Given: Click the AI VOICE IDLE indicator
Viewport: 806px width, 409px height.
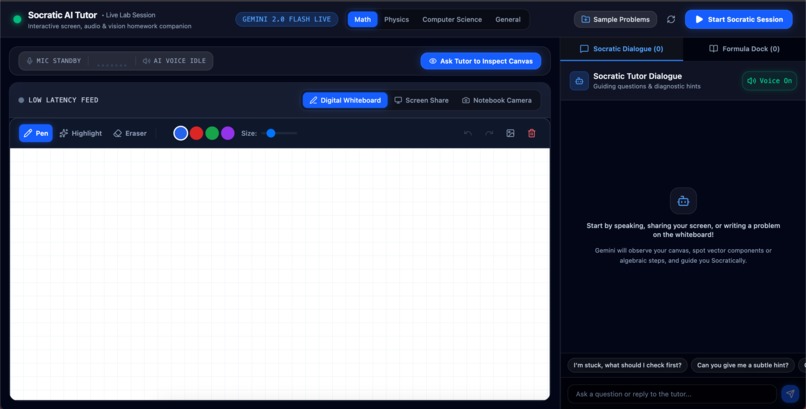Looking at the screenshot, I should point(174,61).
